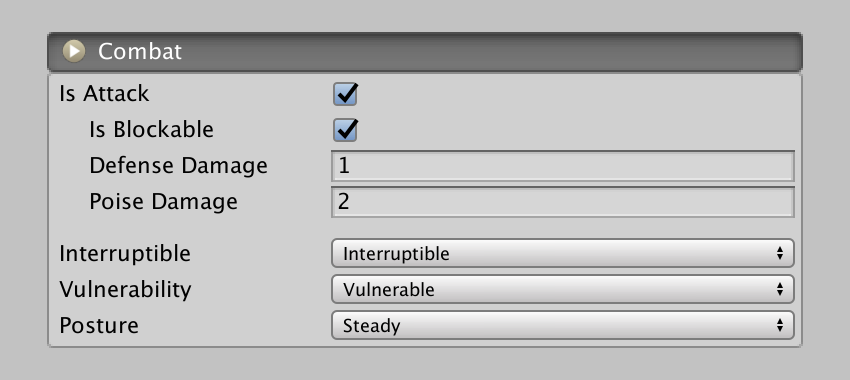Click the Posture property label
Screen dimensions: 850x380
click(x=99, y=325)
